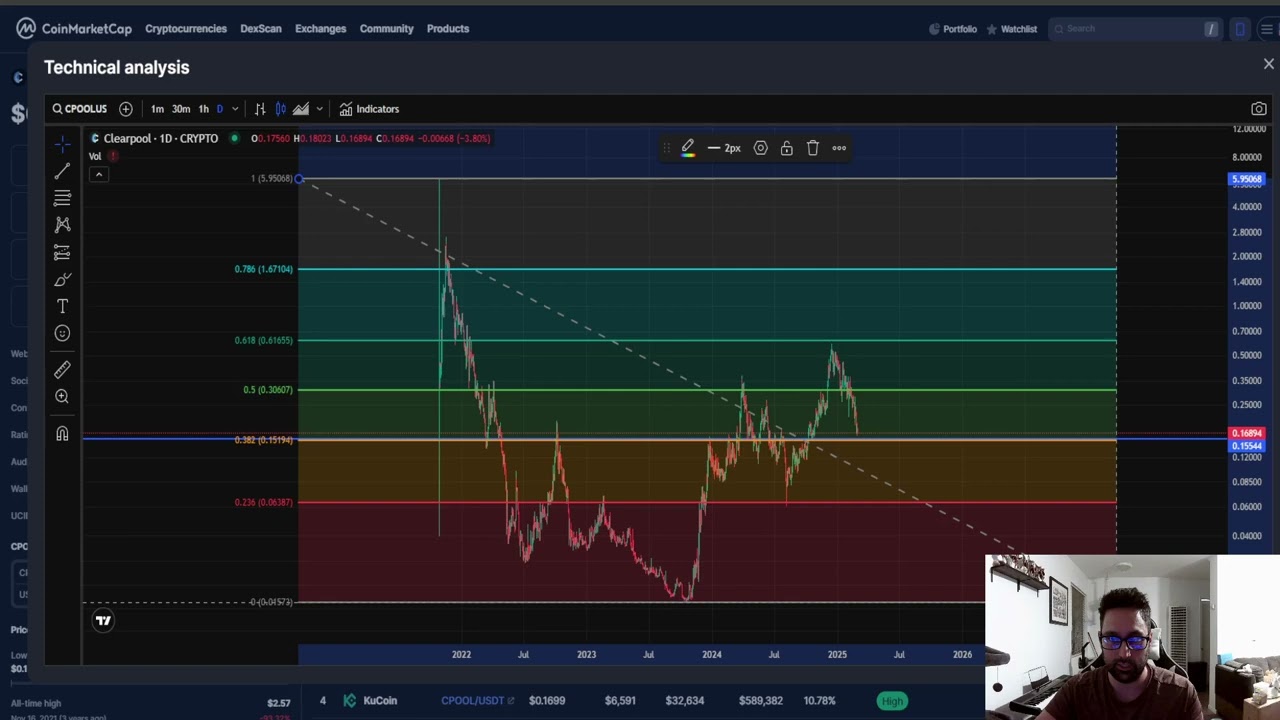Switch to the 30m timeframe
The image size is (1280, 720).
(x=181, y=109)
